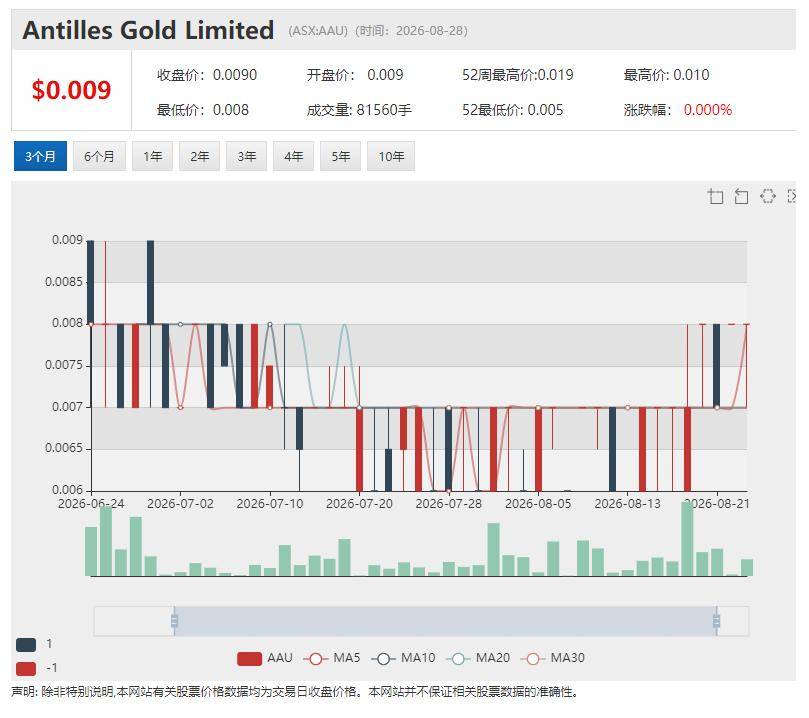Click the red $0.009 current price

coord(71,90)
